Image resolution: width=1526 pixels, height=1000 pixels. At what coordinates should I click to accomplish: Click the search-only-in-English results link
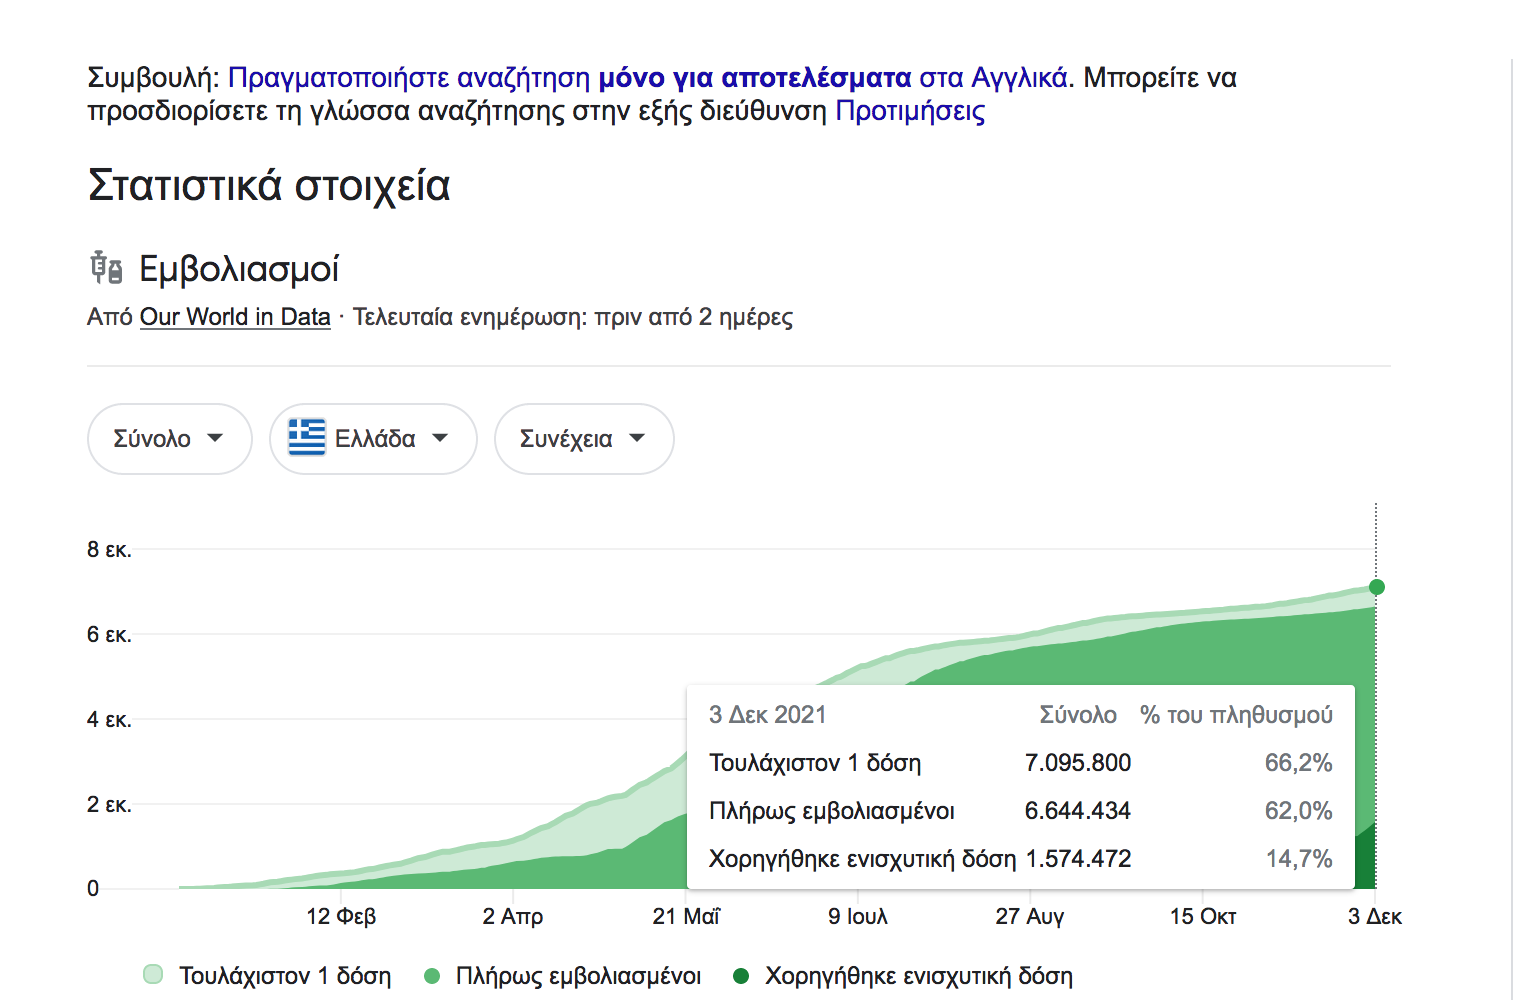(648, 78)
